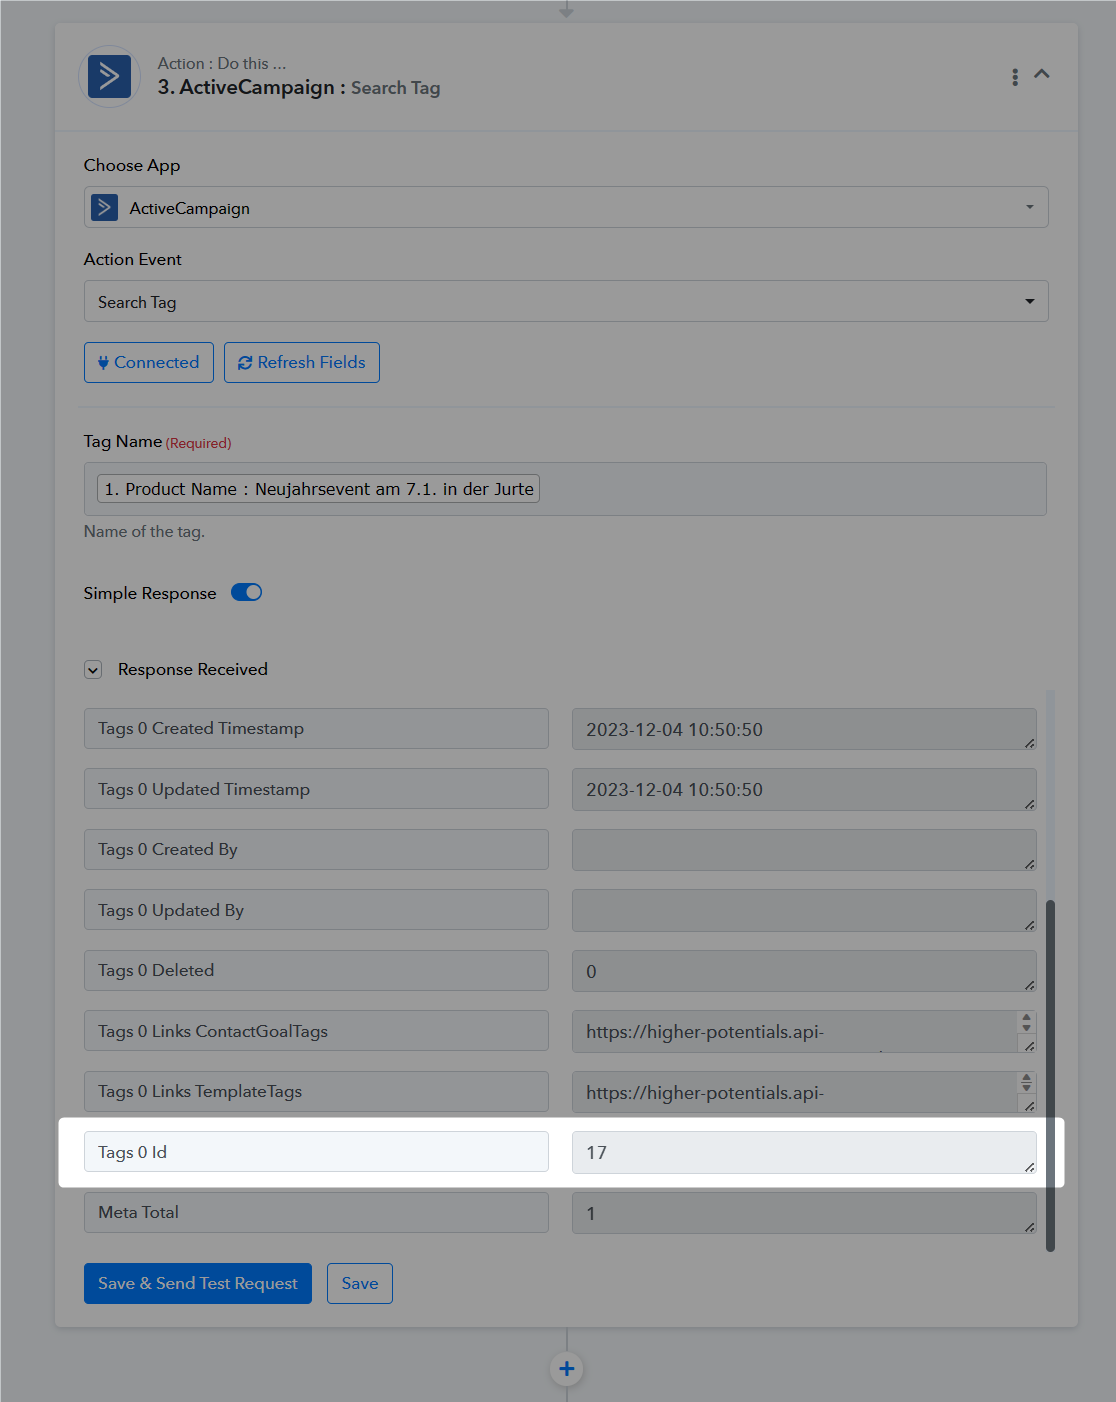The height and width of the screenshot is (1402, 1116).
Task: Click Tags 0 Links TemplateTags label field
Action: [316, 1091]
